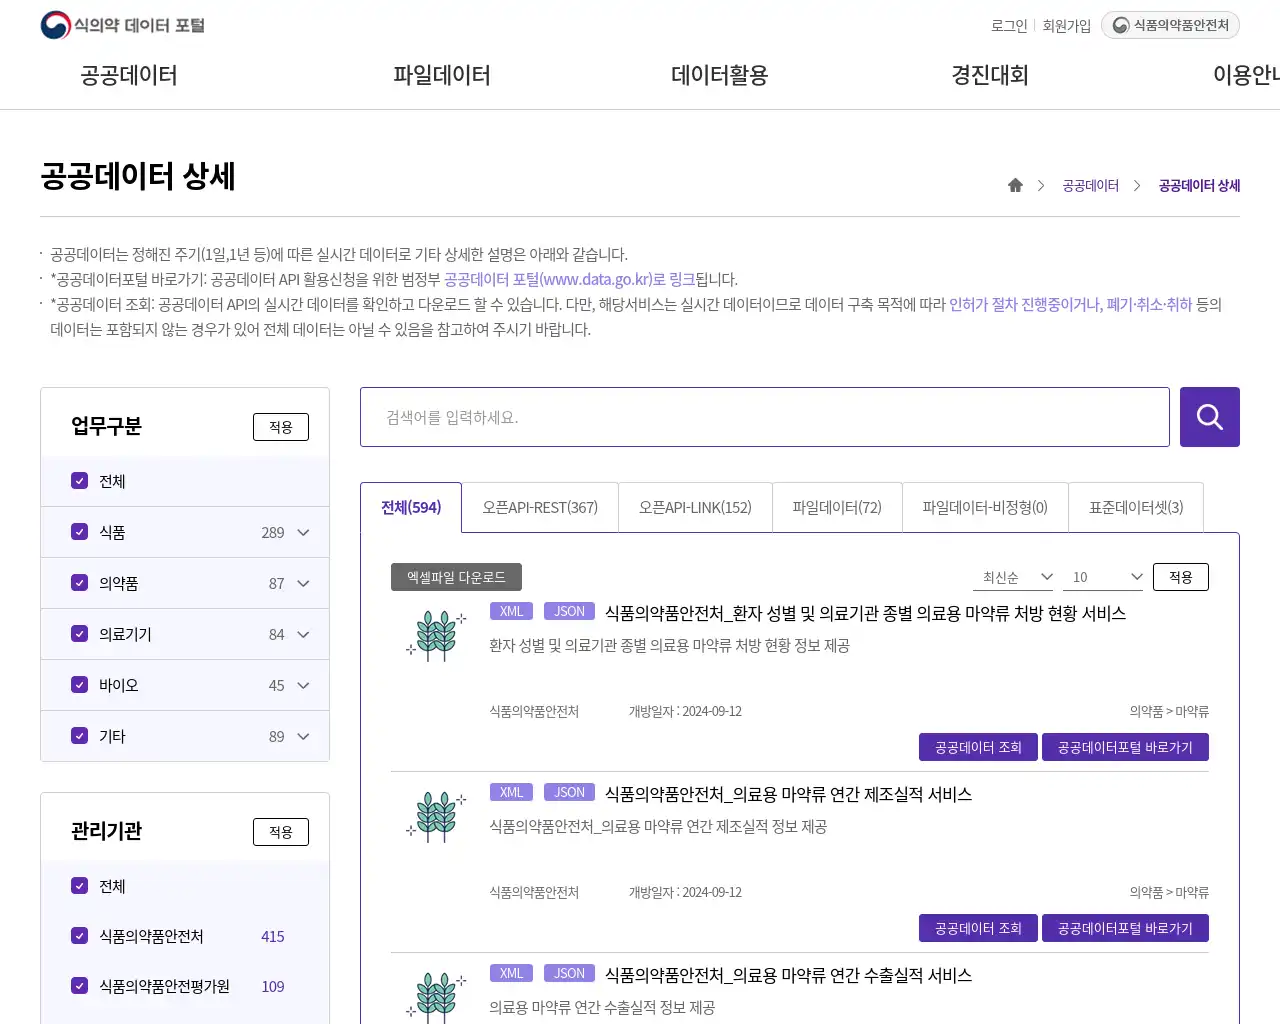This screenshot has width=1280, height=1024.
Task: Expand the 의료기기 category chevron
Action: click(304, 634)
